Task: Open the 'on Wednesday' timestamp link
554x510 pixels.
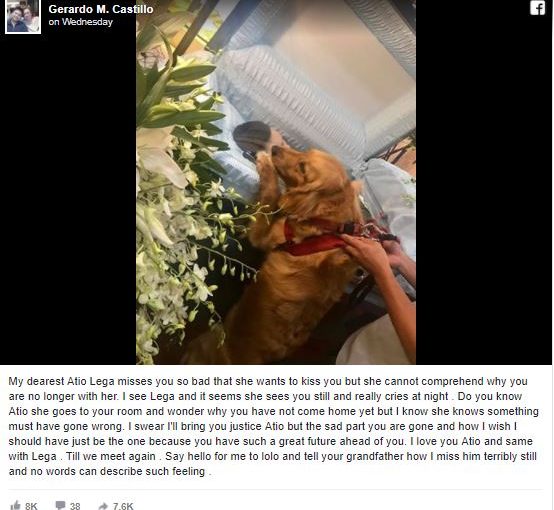Action: coord(81,22)
